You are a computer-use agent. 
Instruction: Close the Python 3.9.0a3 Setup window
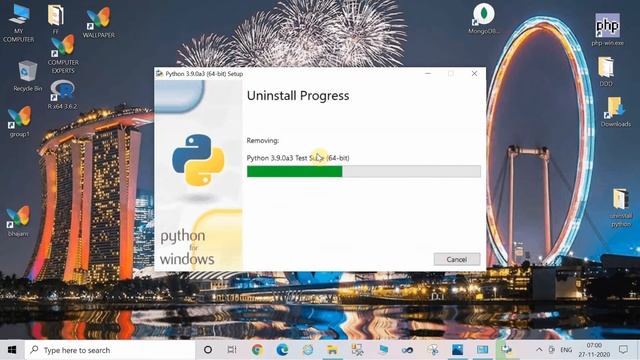(474, 73)
